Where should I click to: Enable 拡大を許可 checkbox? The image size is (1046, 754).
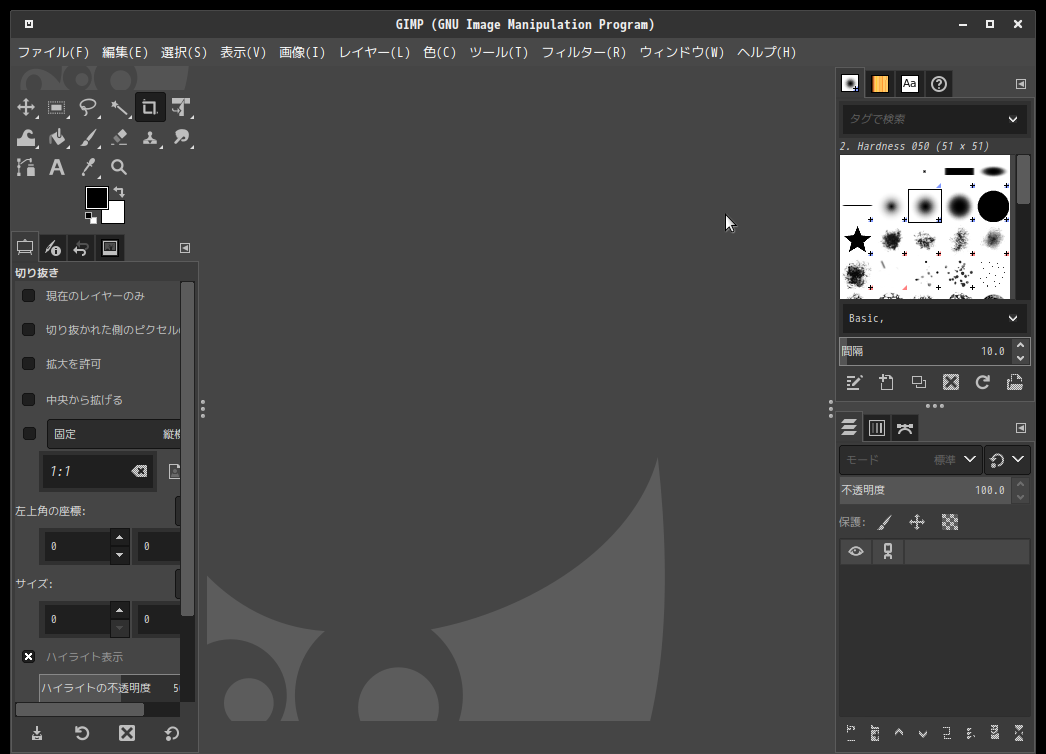click(29, 364)
